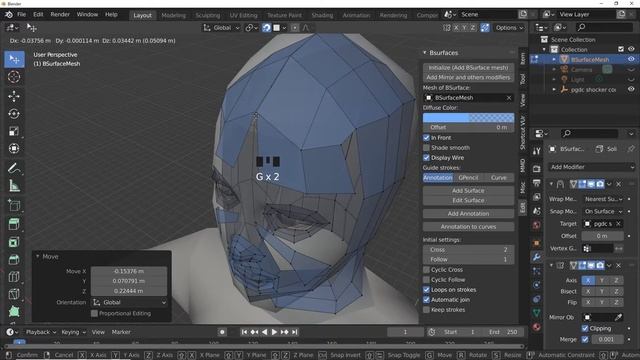Image resolution: width=640 pixels, height=360 pixels.
Task: Open the Add Modifier dropdown
Action: 591,167
